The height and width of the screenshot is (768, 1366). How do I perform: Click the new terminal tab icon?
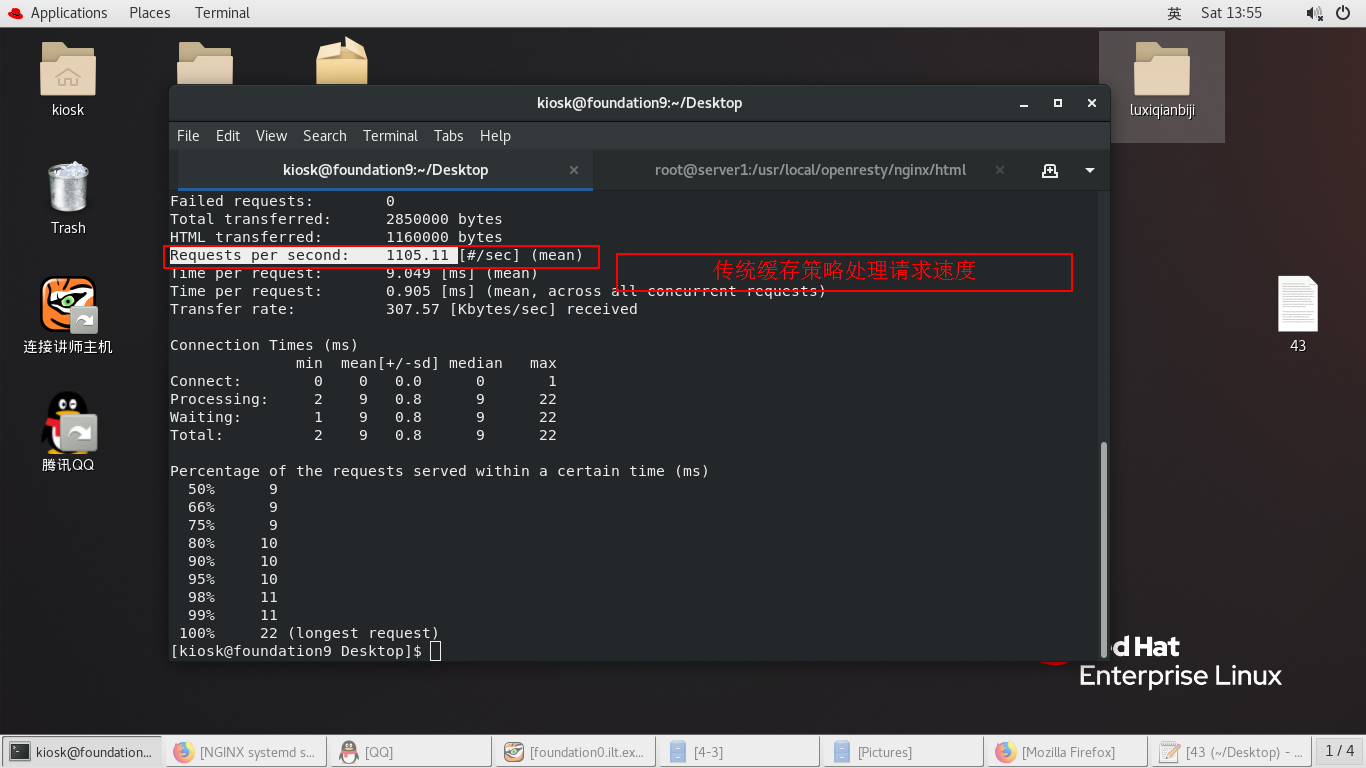point(1050,170)
